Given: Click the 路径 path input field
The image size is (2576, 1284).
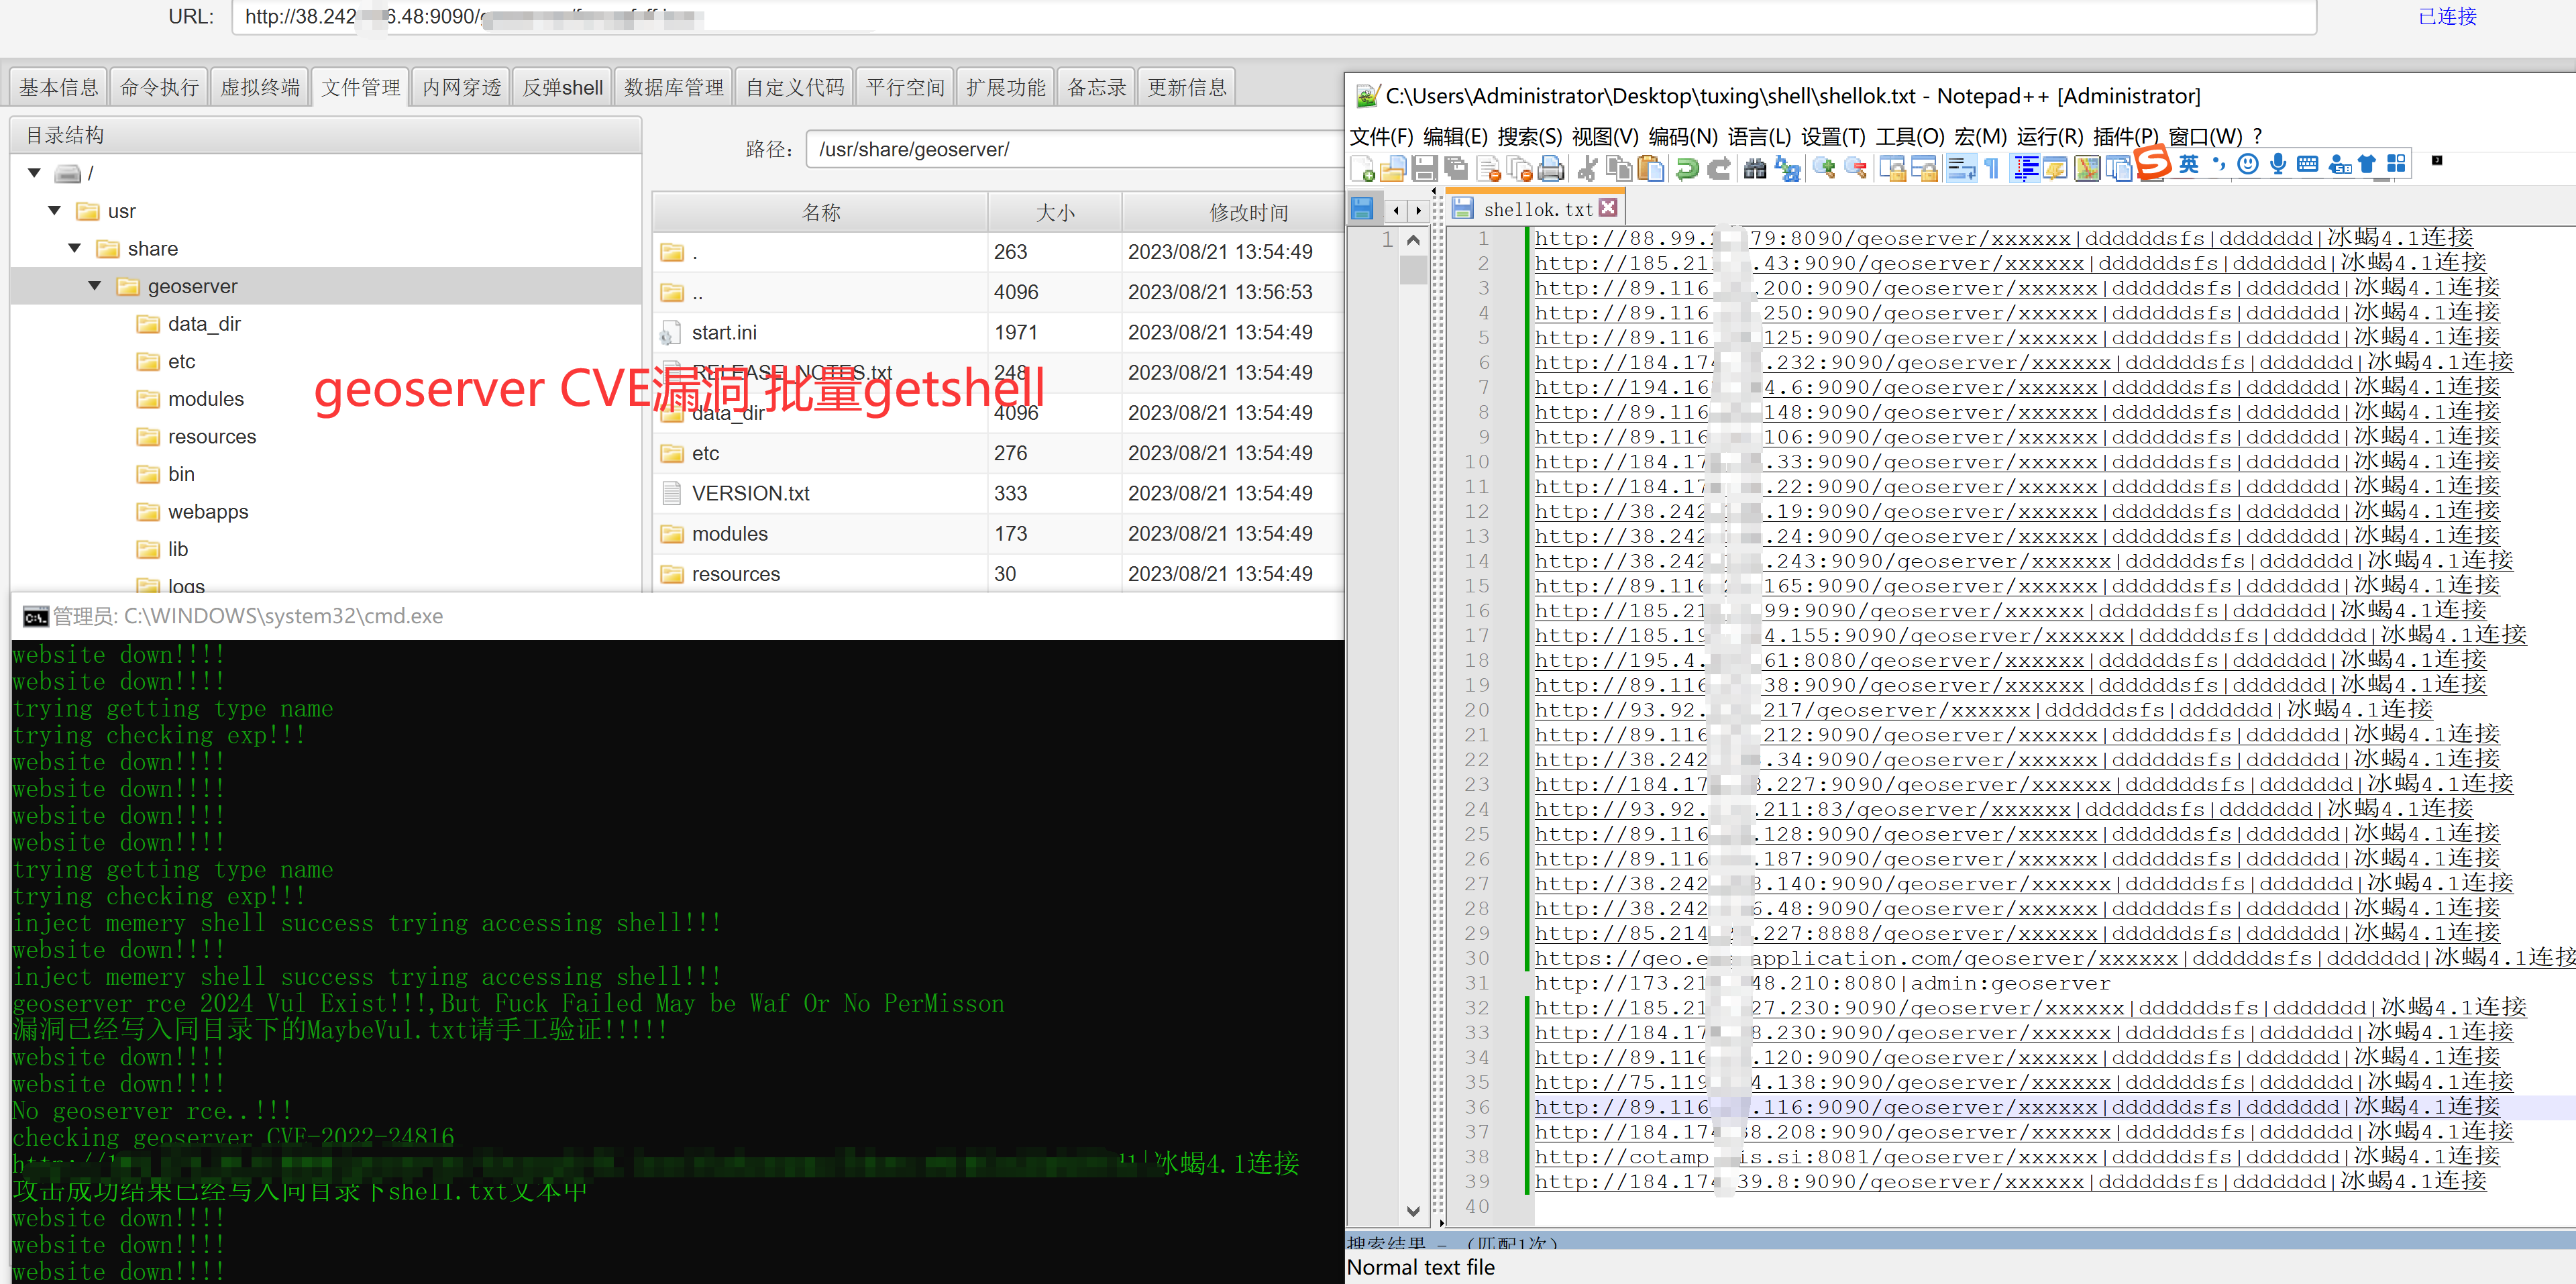Looking at the screenshot, I should coord(1075,149).
